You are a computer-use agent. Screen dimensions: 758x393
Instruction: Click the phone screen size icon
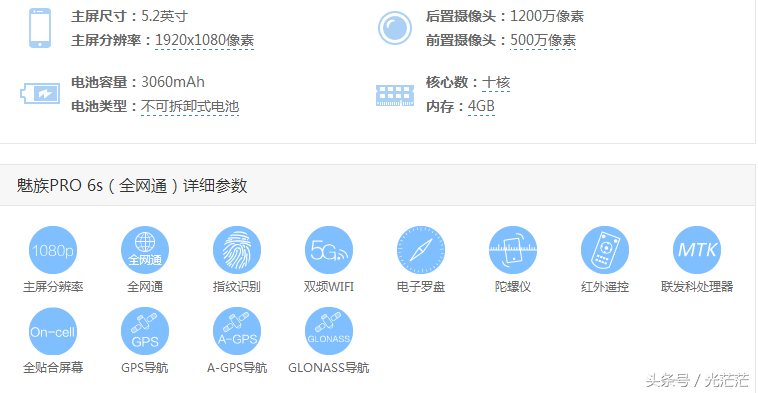tap(40, 28)
